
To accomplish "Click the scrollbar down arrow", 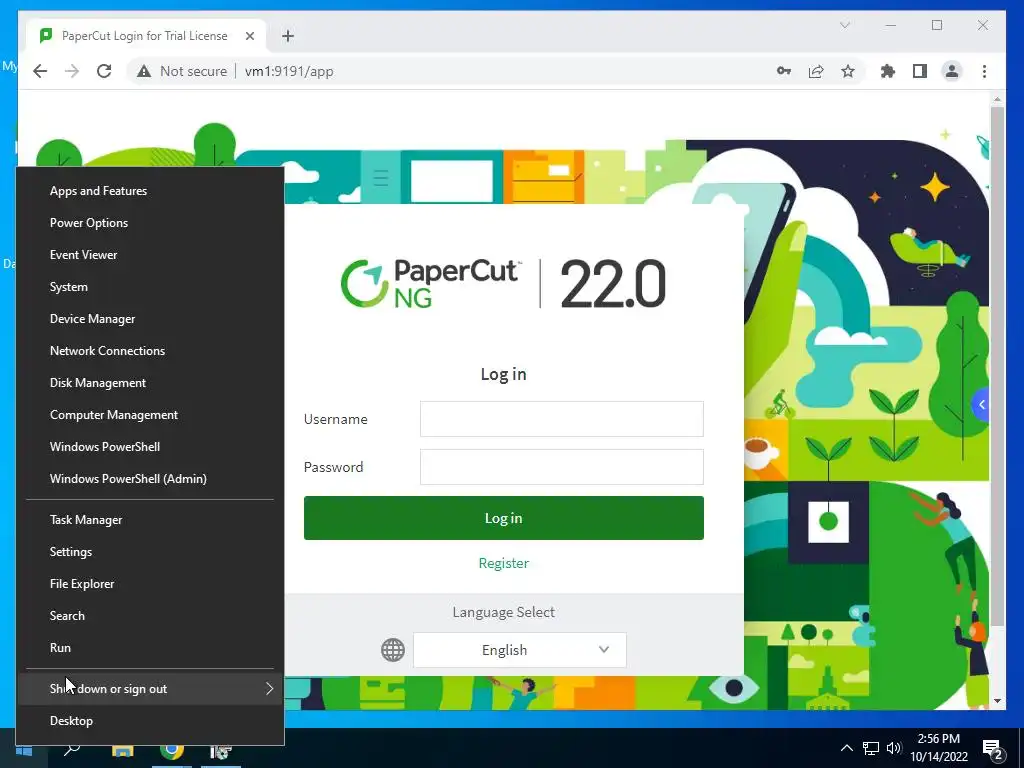I will [997, 701].
